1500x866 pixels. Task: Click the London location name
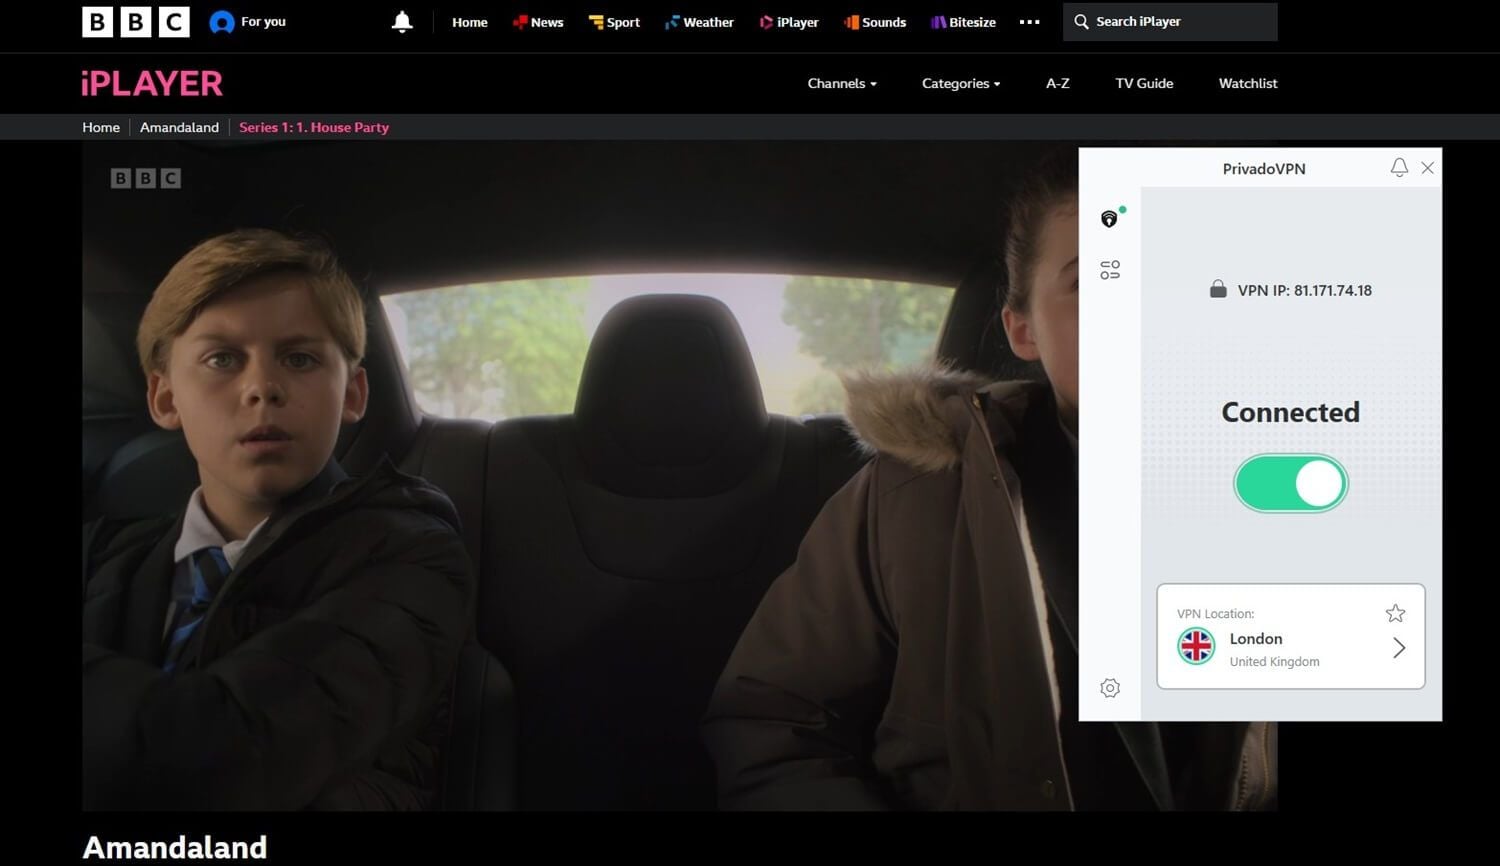point(1256,639)
